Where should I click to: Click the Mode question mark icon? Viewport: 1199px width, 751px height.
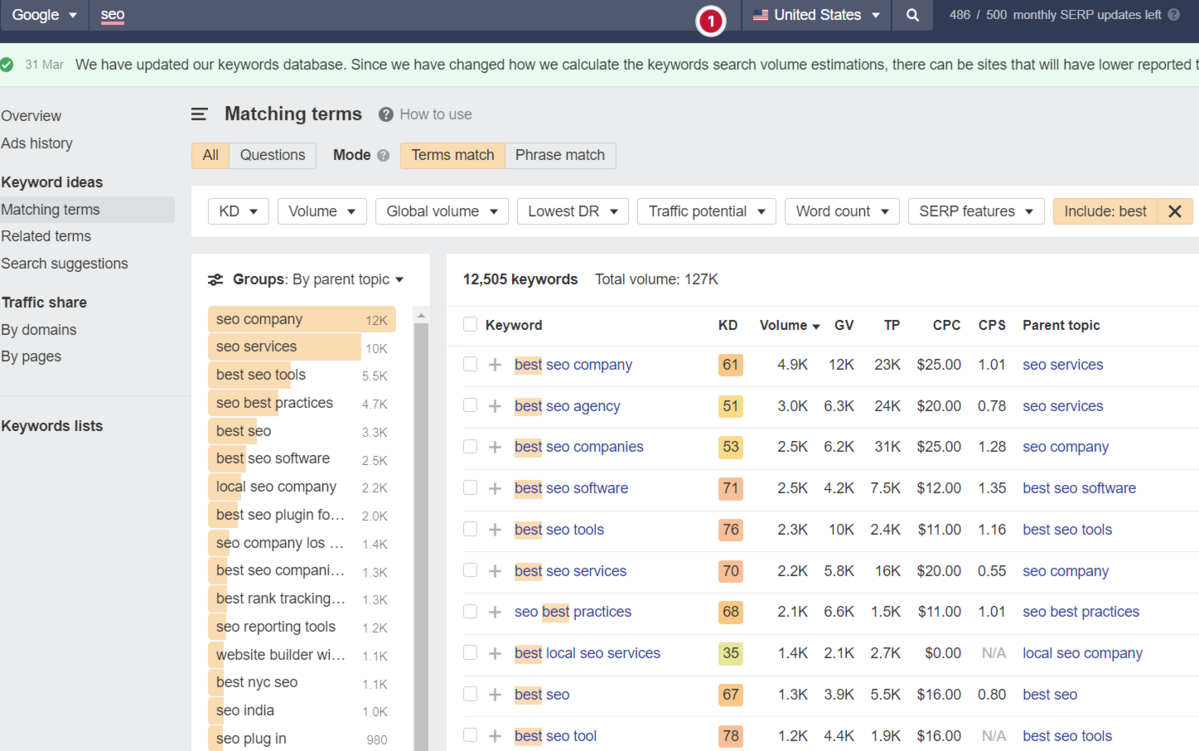click(x=382, y=155)
